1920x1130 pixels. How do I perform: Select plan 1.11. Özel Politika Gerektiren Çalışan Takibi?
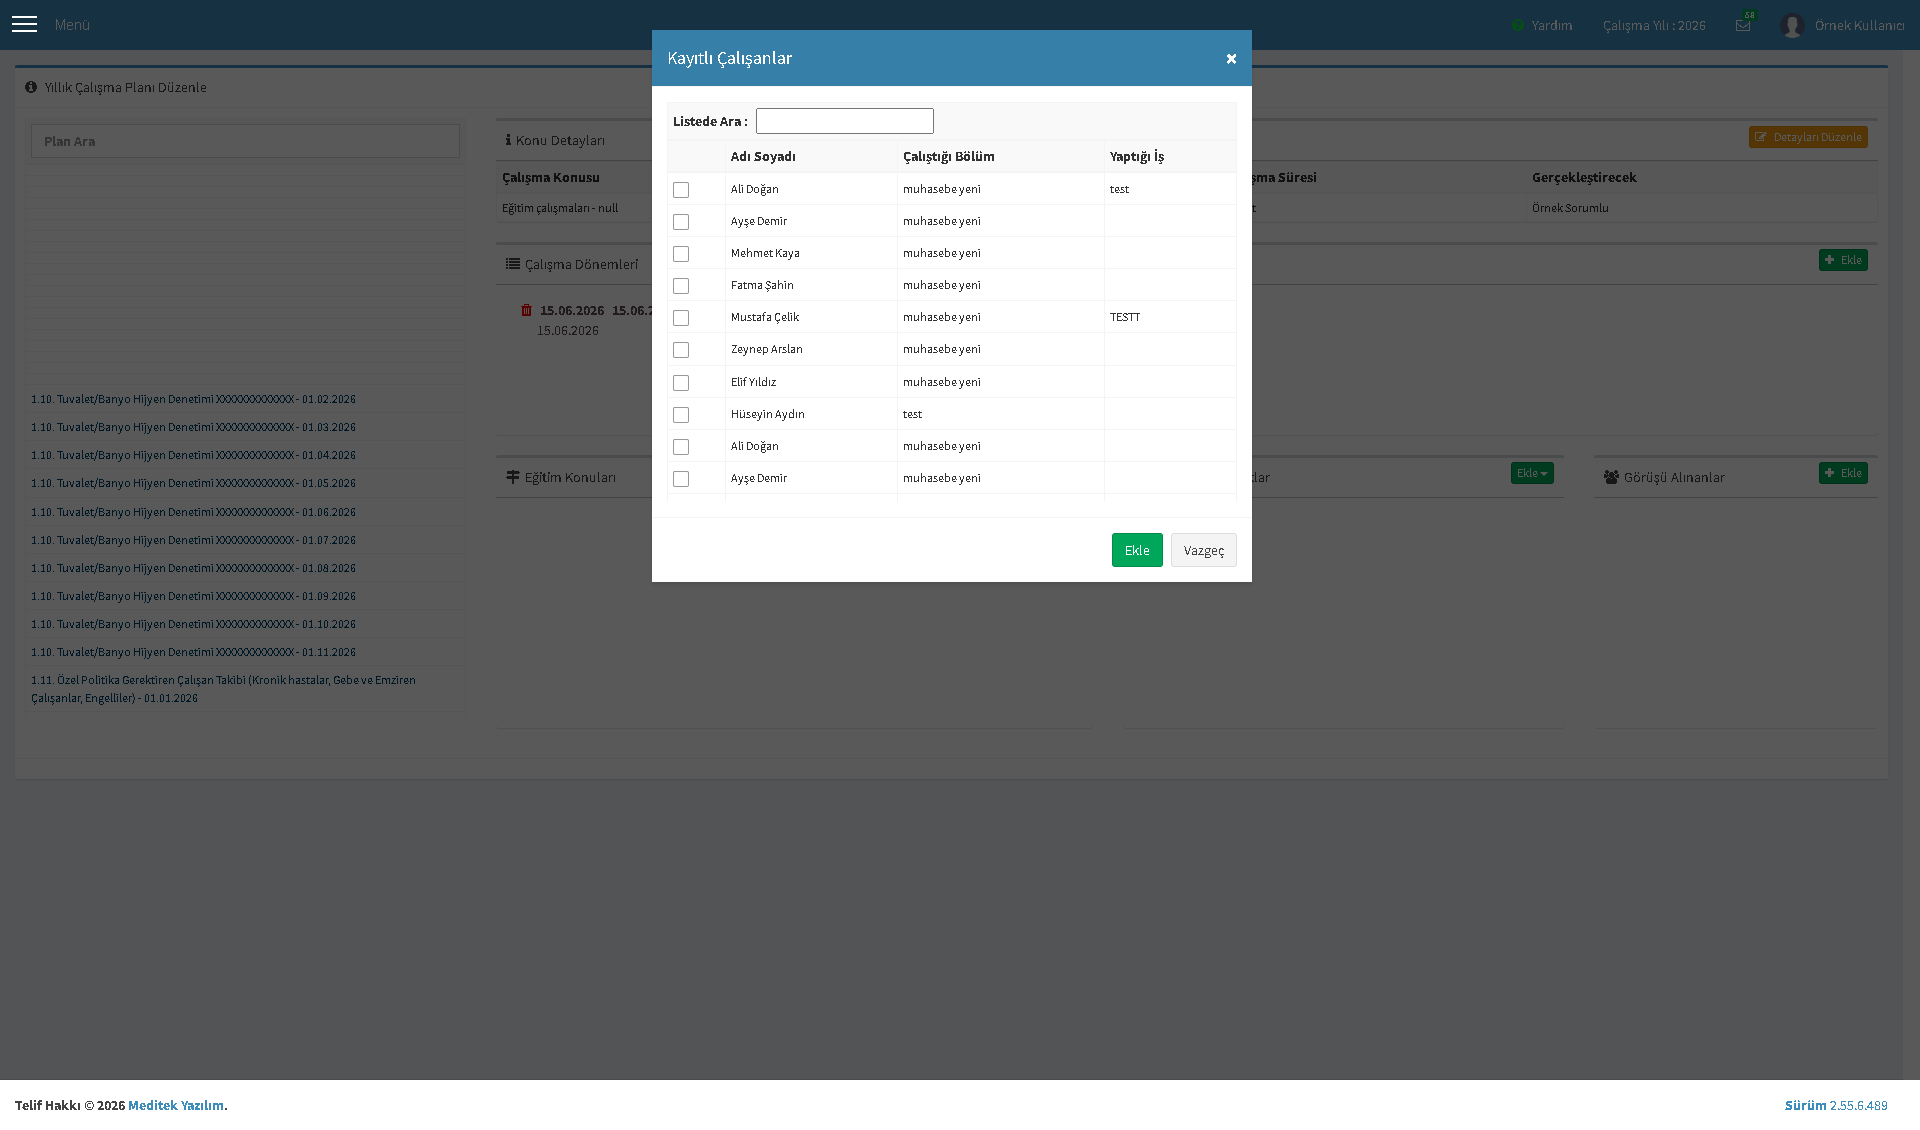click(x=223, y=689)
